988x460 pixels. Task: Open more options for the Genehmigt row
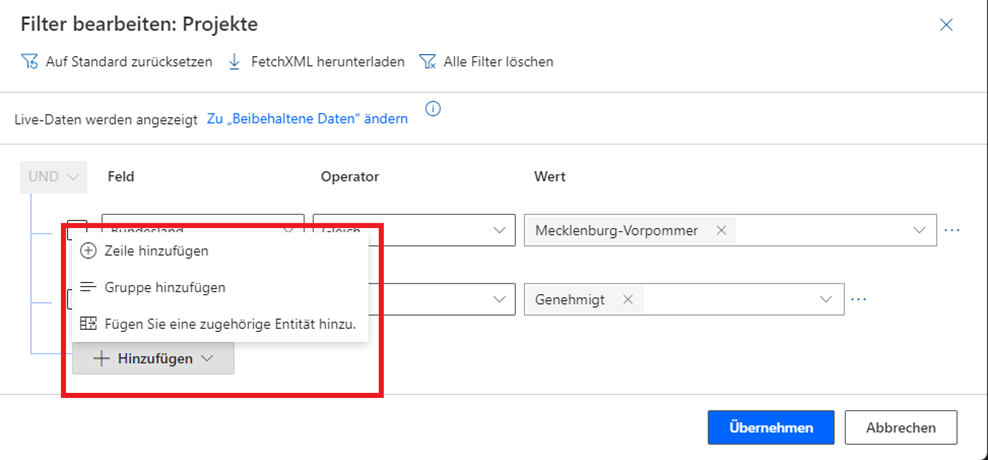[x=858, y=299]
